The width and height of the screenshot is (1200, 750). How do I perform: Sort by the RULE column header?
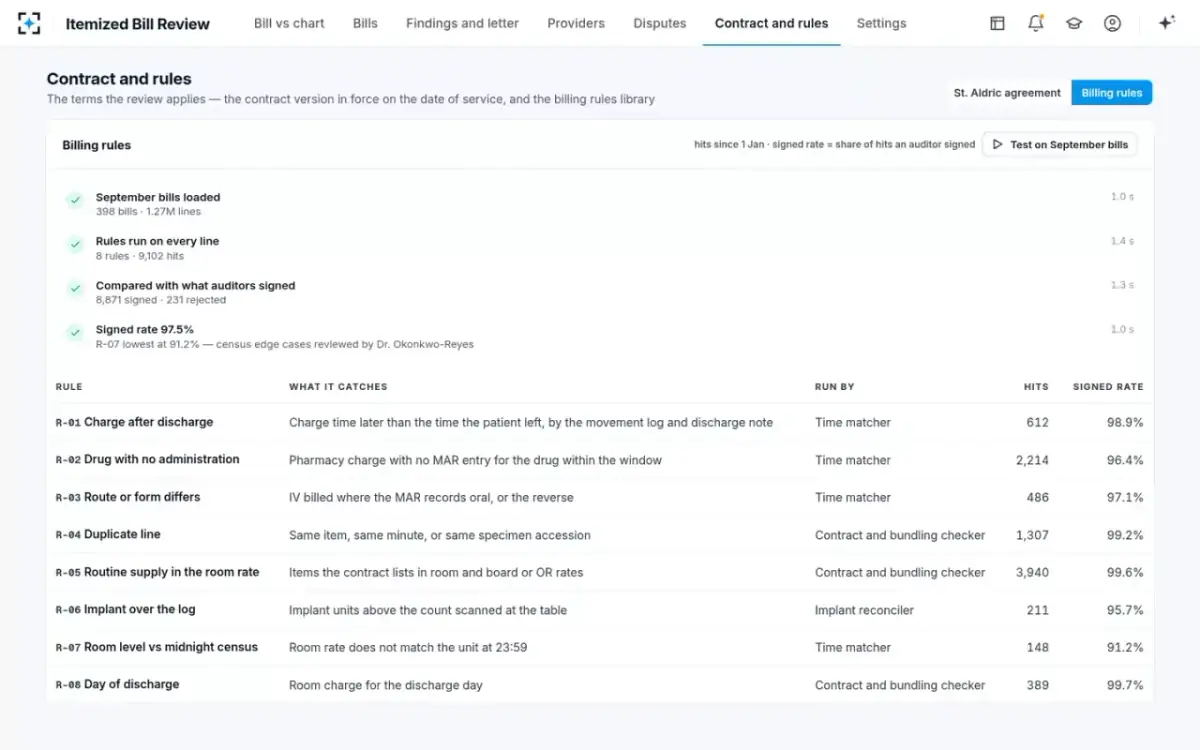tap(69, 387)
